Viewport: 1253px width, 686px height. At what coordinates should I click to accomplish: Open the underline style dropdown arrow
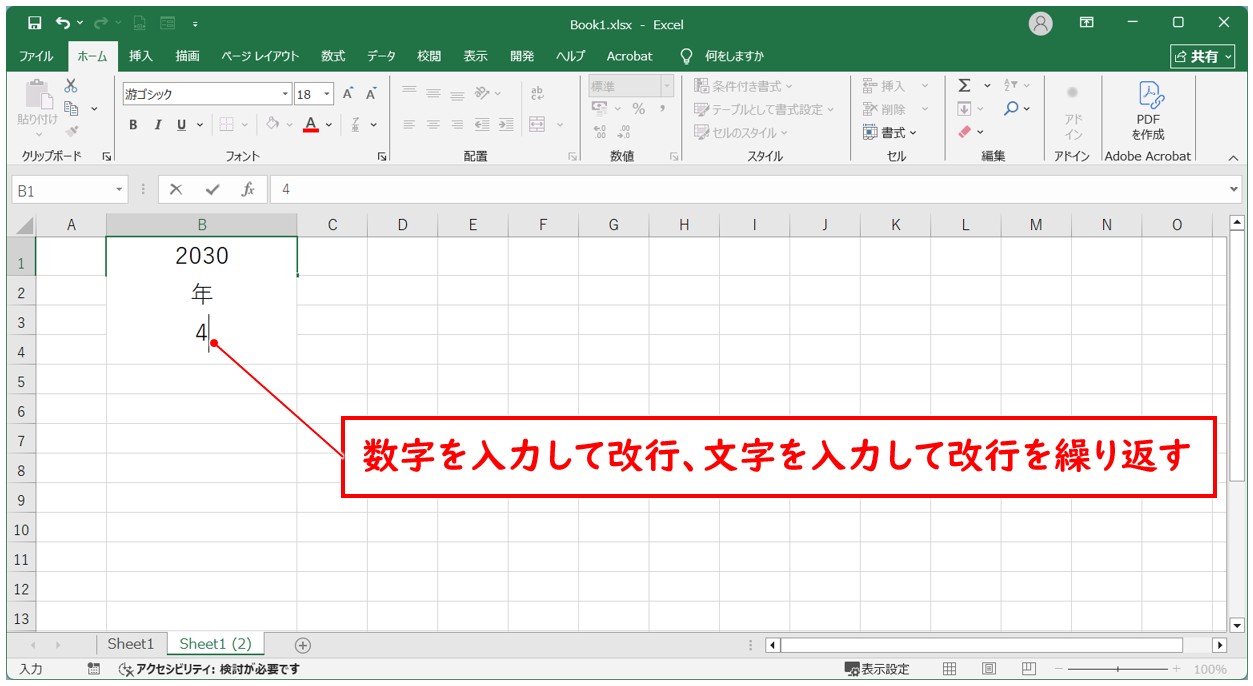pos(200,125)
